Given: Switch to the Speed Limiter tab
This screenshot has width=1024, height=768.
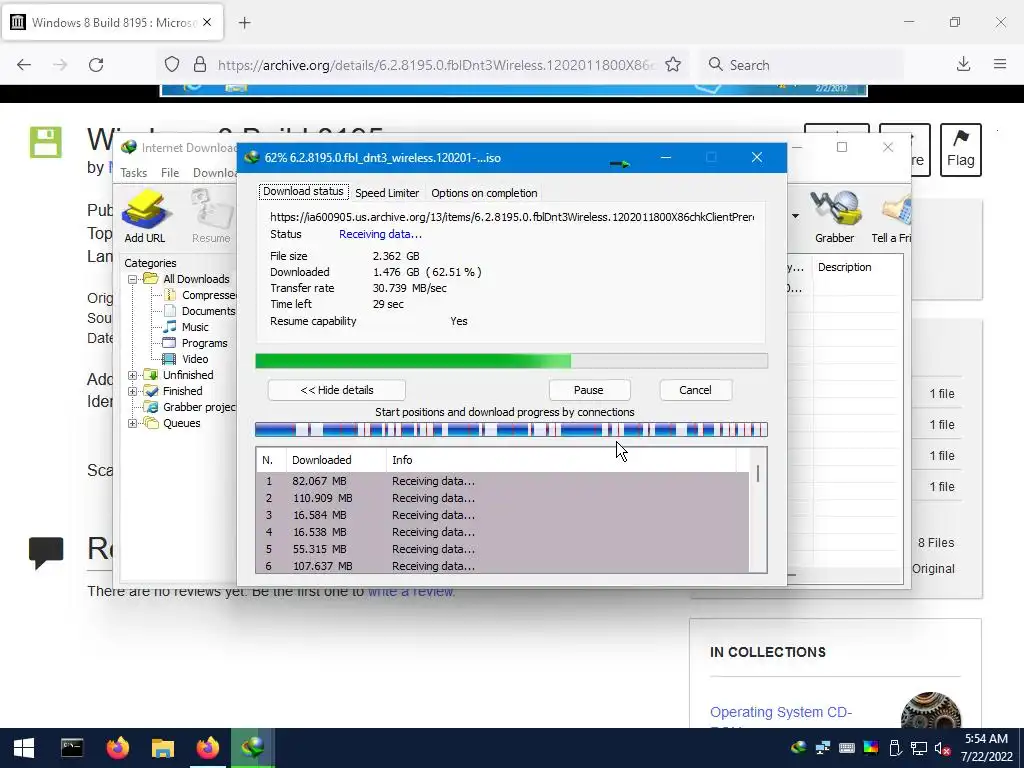Looking at the screenshot, I should pos(387,193).
